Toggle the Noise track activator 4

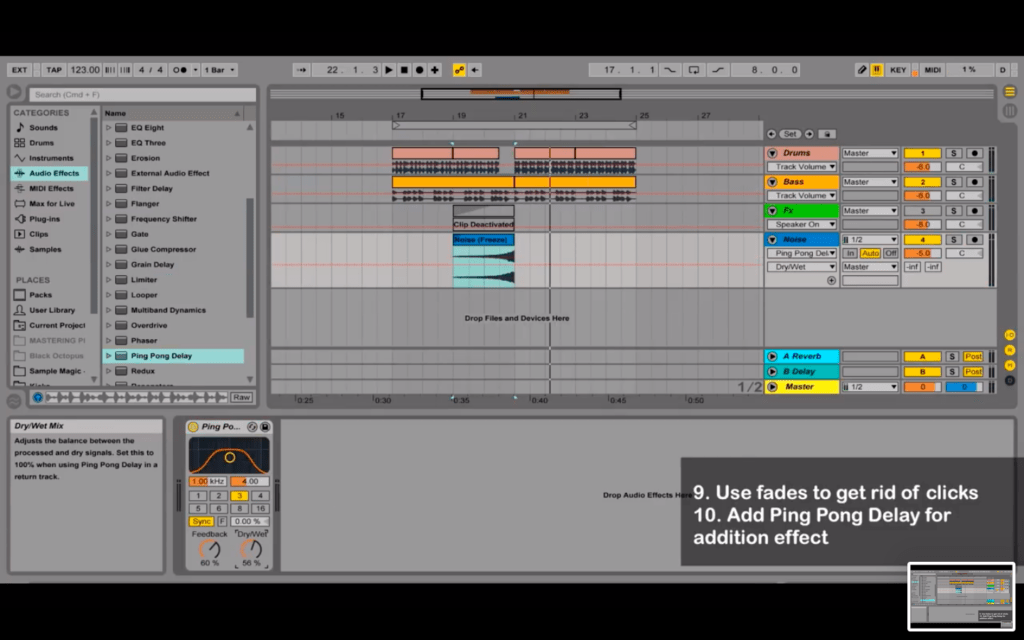(922, 239)
